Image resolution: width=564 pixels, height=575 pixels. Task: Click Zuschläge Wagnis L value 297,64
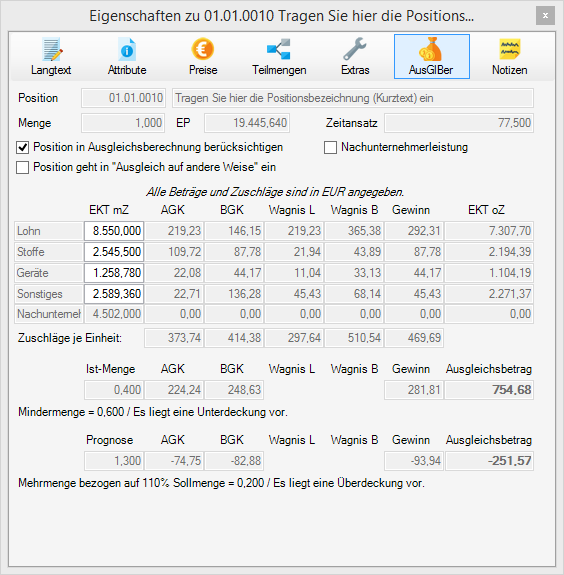(294, 338)
